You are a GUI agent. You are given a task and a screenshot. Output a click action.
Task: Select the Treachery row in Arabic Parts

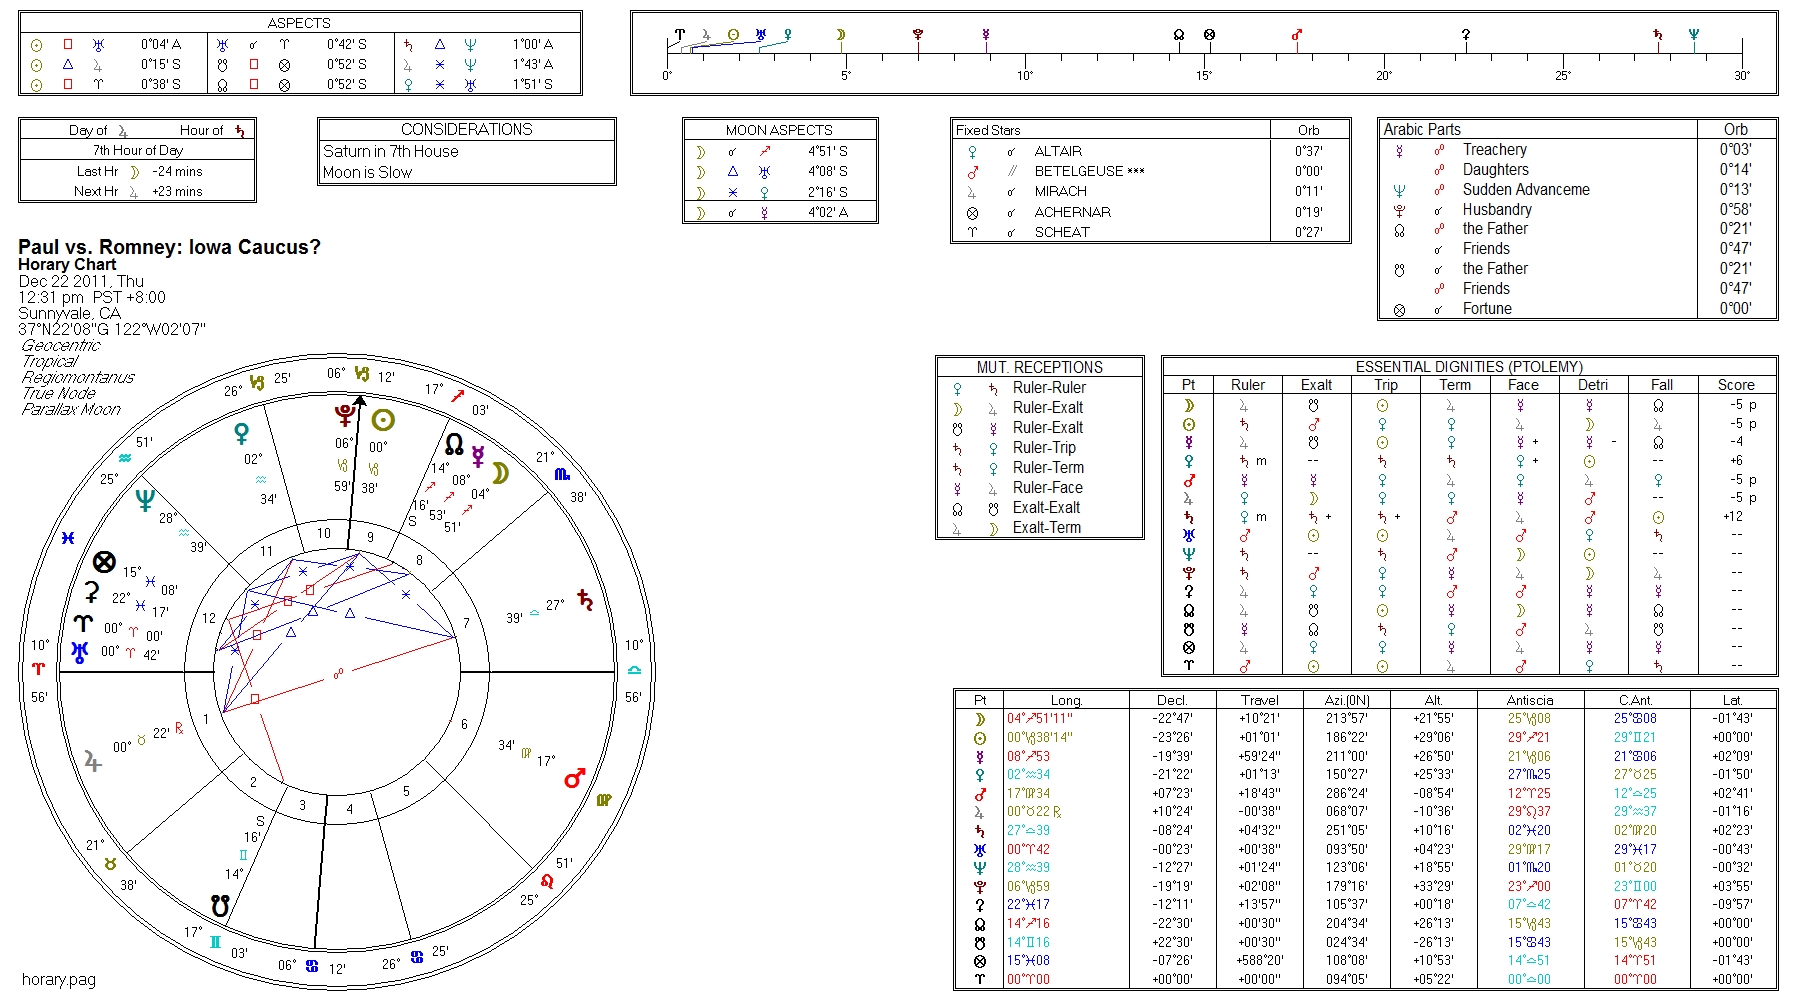click(1494, 150)
